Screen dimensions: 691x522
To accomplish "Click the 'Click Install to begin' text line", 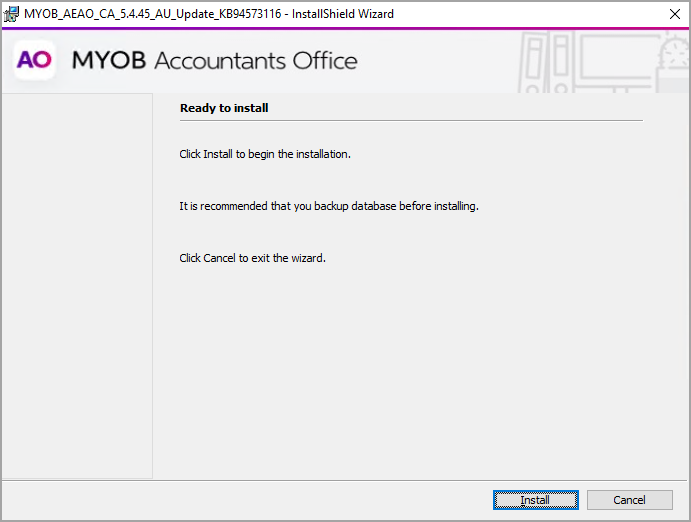I will tap(264, 154).
